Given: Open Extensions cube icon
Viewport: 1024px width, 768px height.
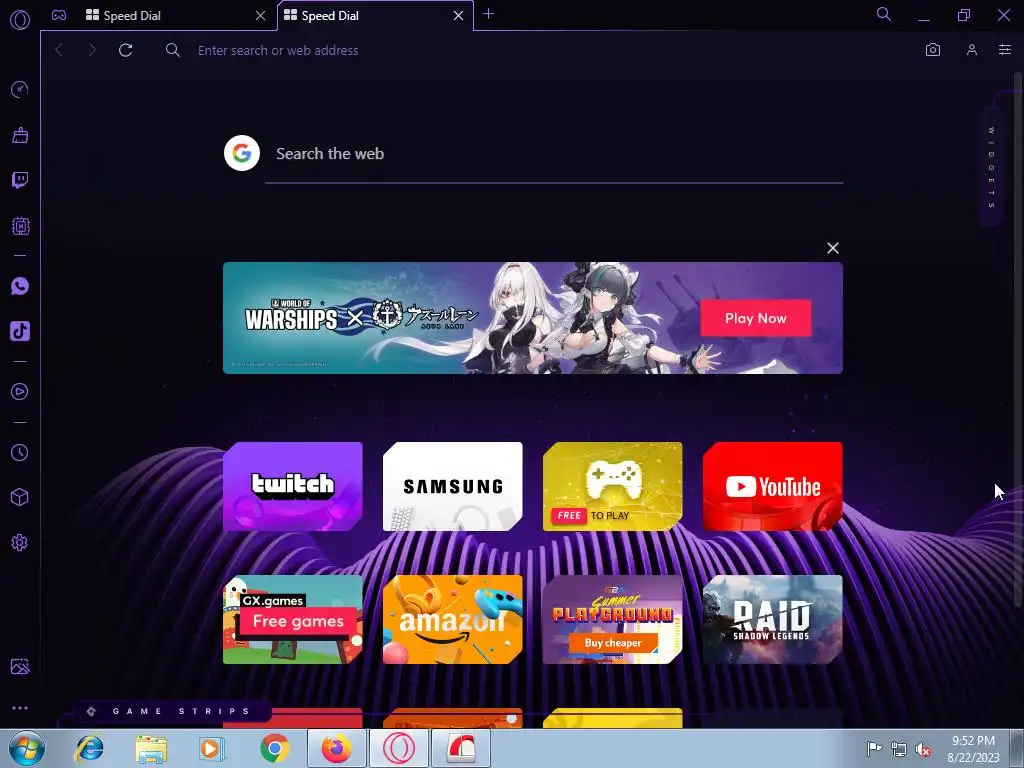Looking at the screenshot, I should [x=20, y=498].
